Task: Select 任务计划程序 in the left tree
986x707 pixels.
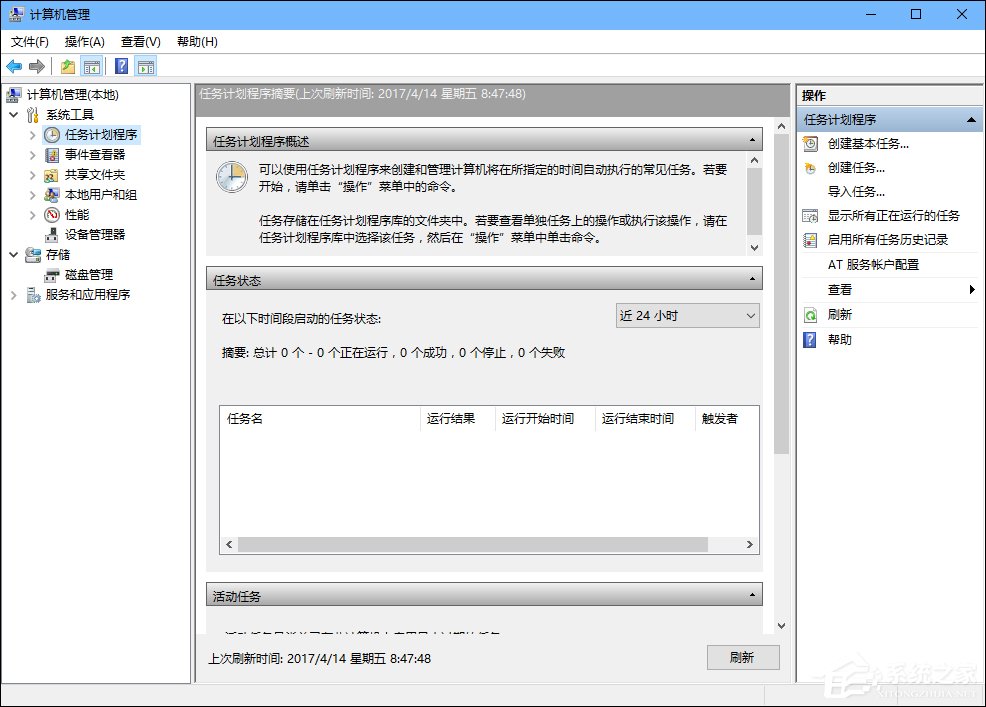Action: coord(101,134)
